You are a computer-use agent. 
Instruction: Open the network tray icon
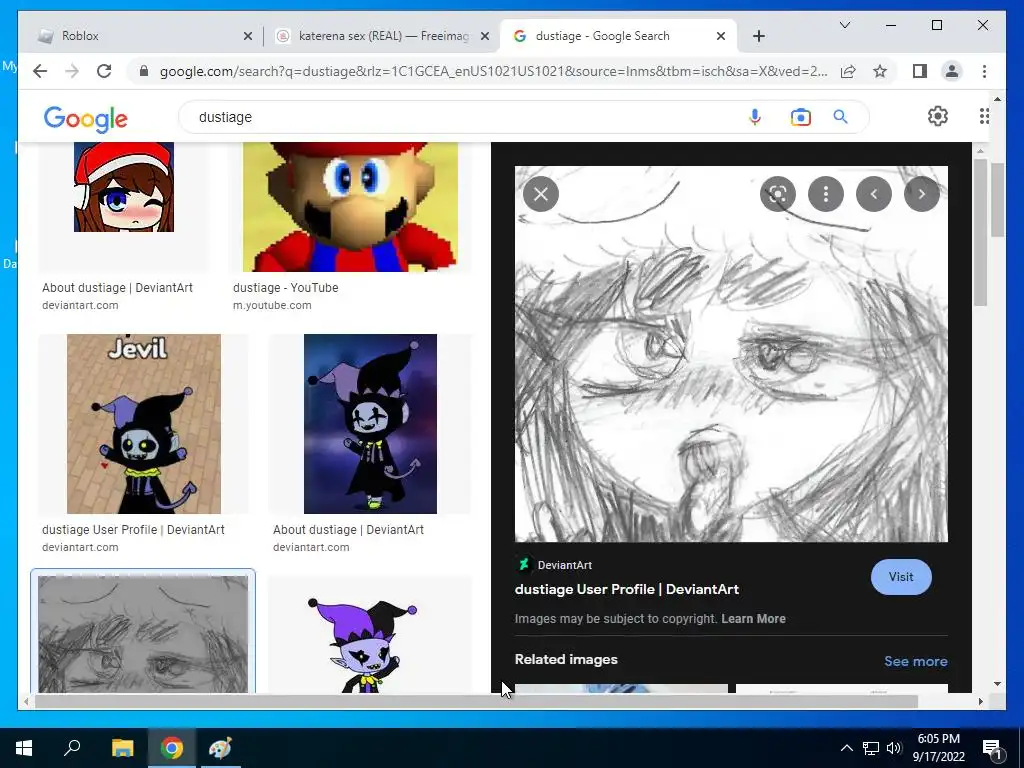click(871, 748)
